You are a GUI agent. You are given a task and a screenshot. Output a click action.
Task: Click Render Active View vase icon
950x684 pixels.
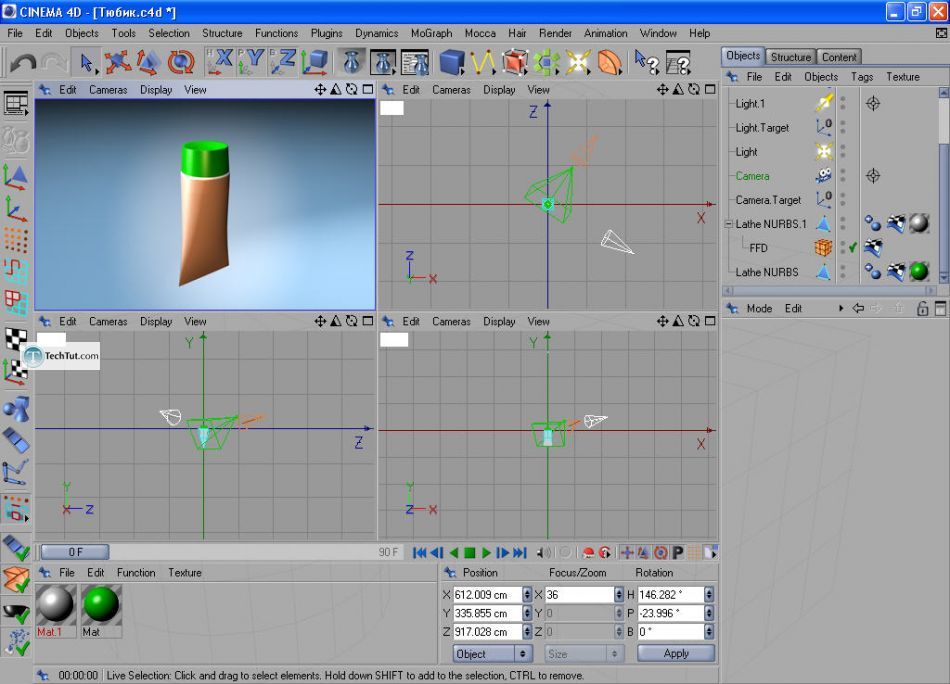[x=352, y=62]
